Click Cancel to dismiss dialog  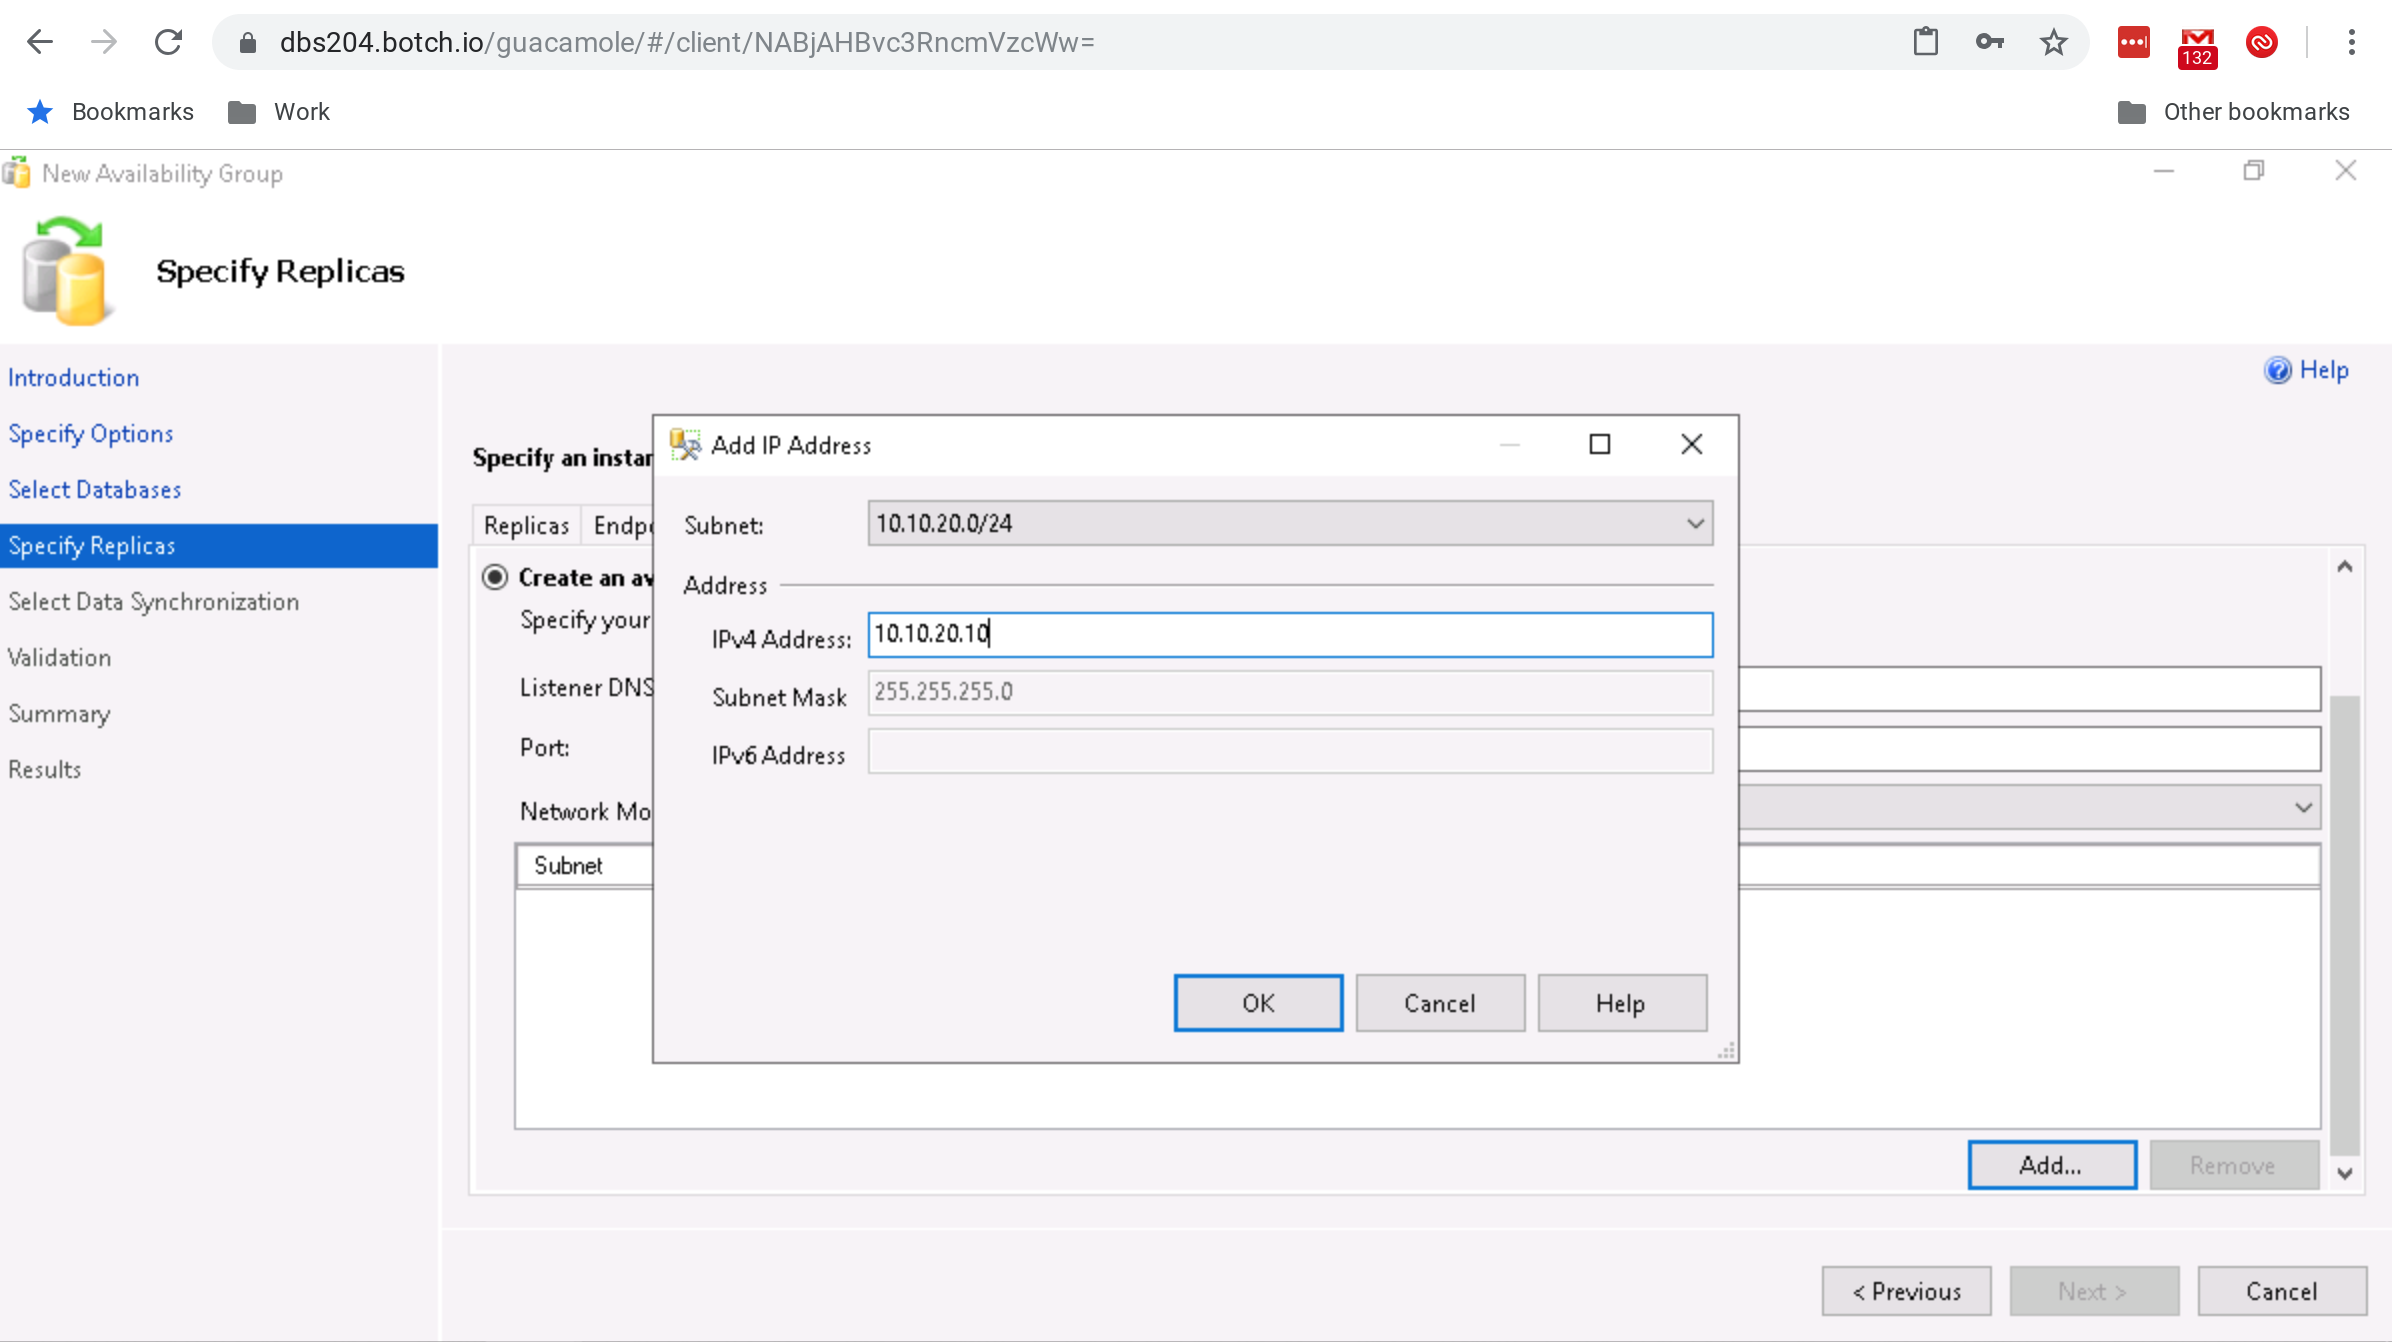point(1439,1002)
